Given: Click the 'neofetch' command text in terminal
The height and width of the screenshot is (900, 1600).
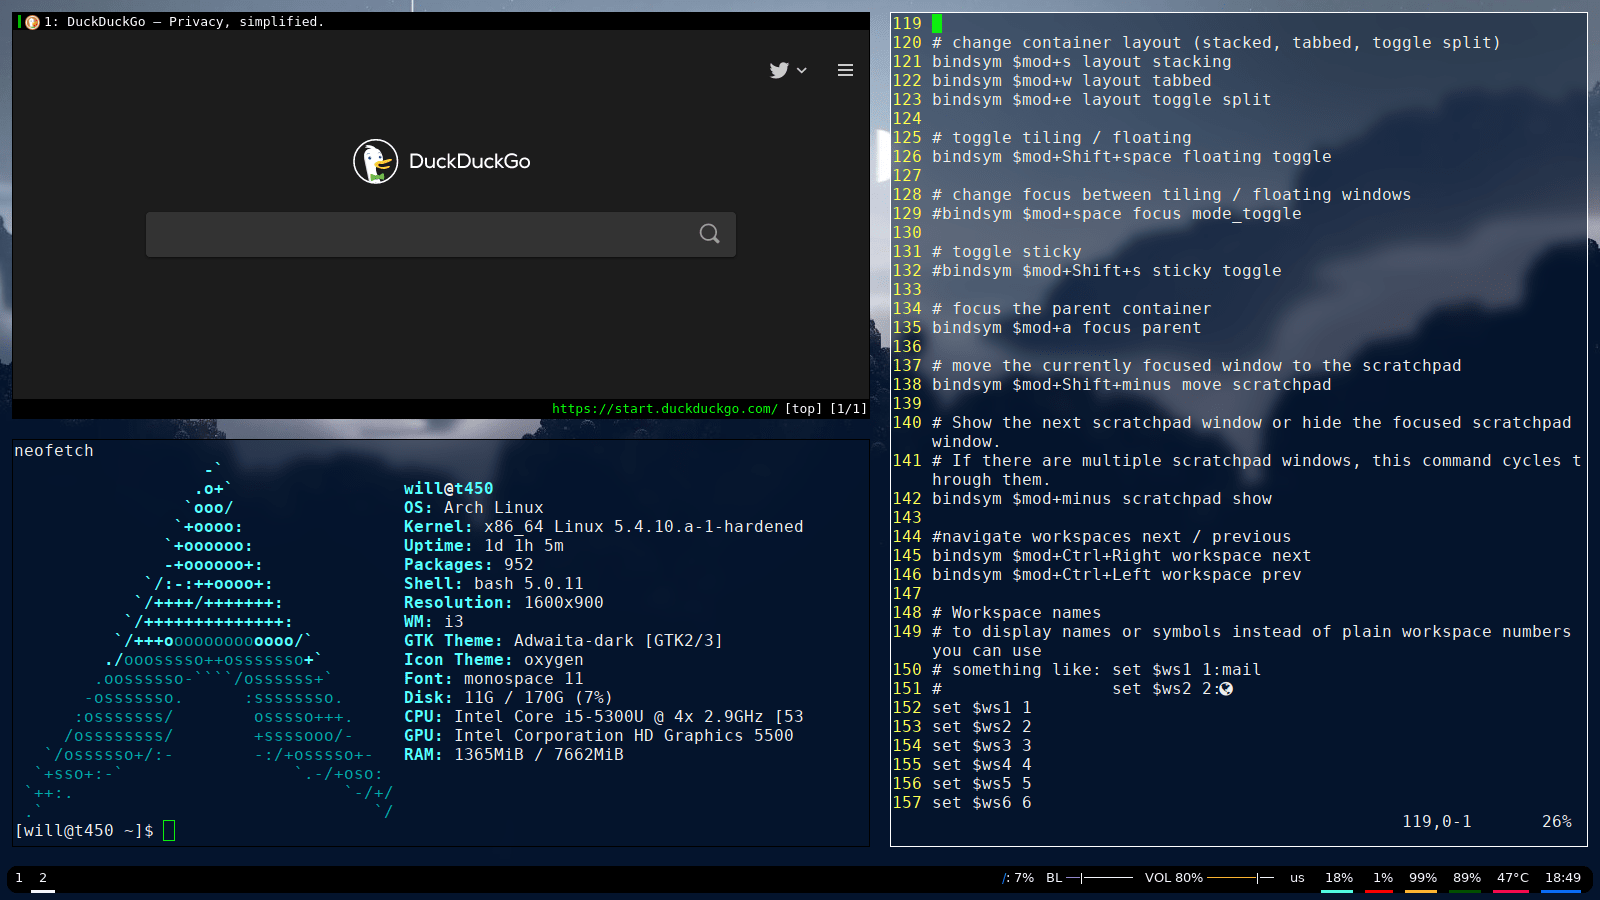Looking at the screenshot, I should (x=54, y=451).
